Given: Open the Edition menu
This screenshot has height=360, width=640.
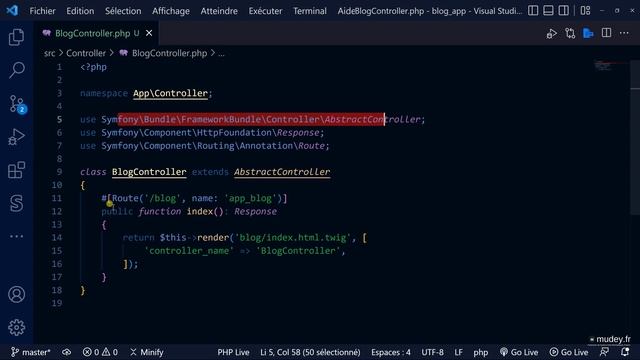Looking at the screenshot, I should tap(80, 11).
